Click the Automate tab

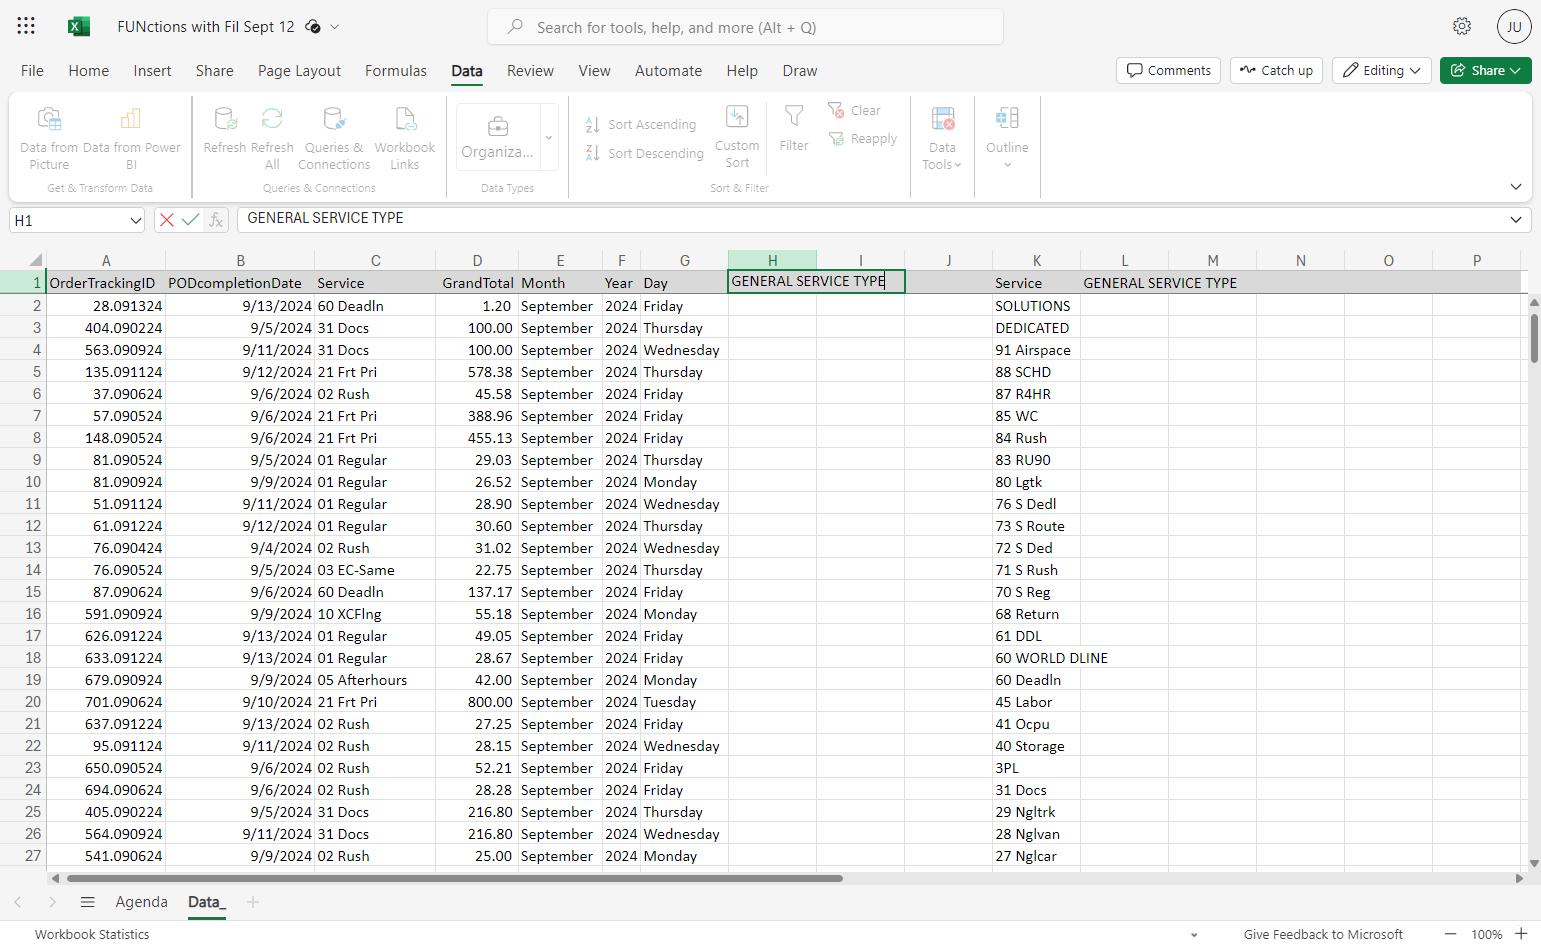pyautogui.click(x=668, y=71)
